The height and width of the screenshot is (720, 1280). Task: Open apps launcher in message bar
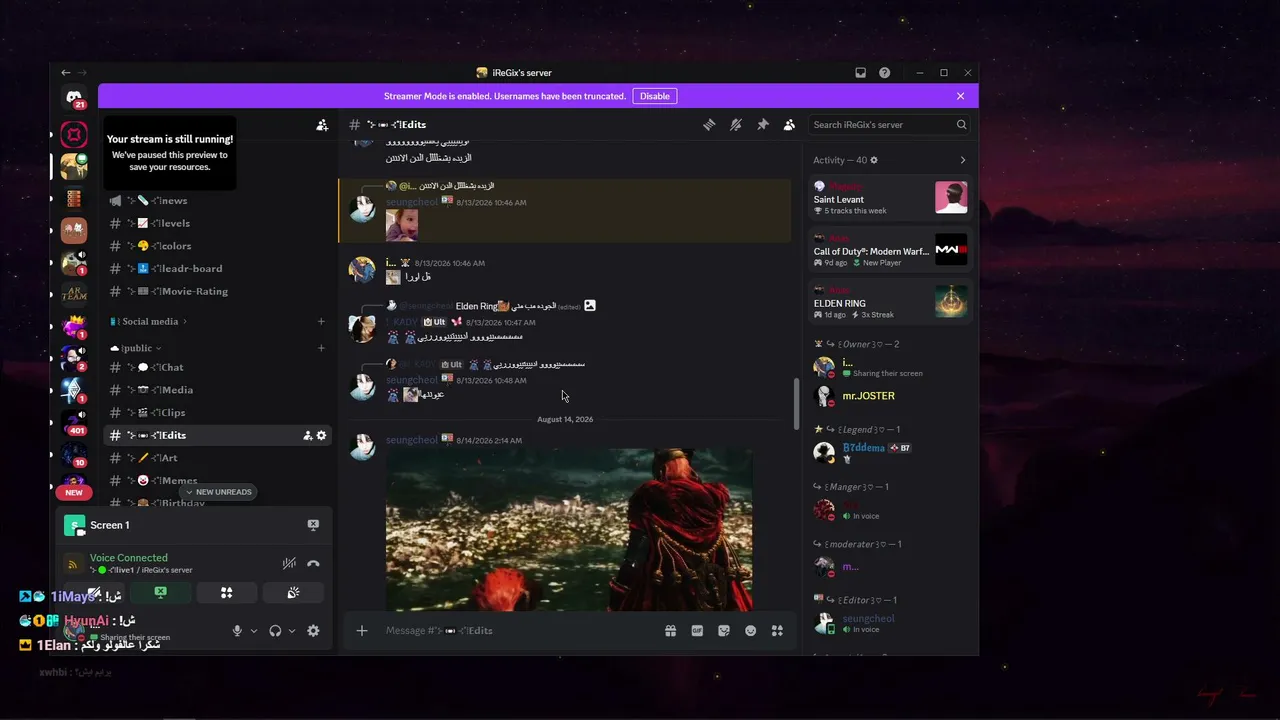pos(777,631)
